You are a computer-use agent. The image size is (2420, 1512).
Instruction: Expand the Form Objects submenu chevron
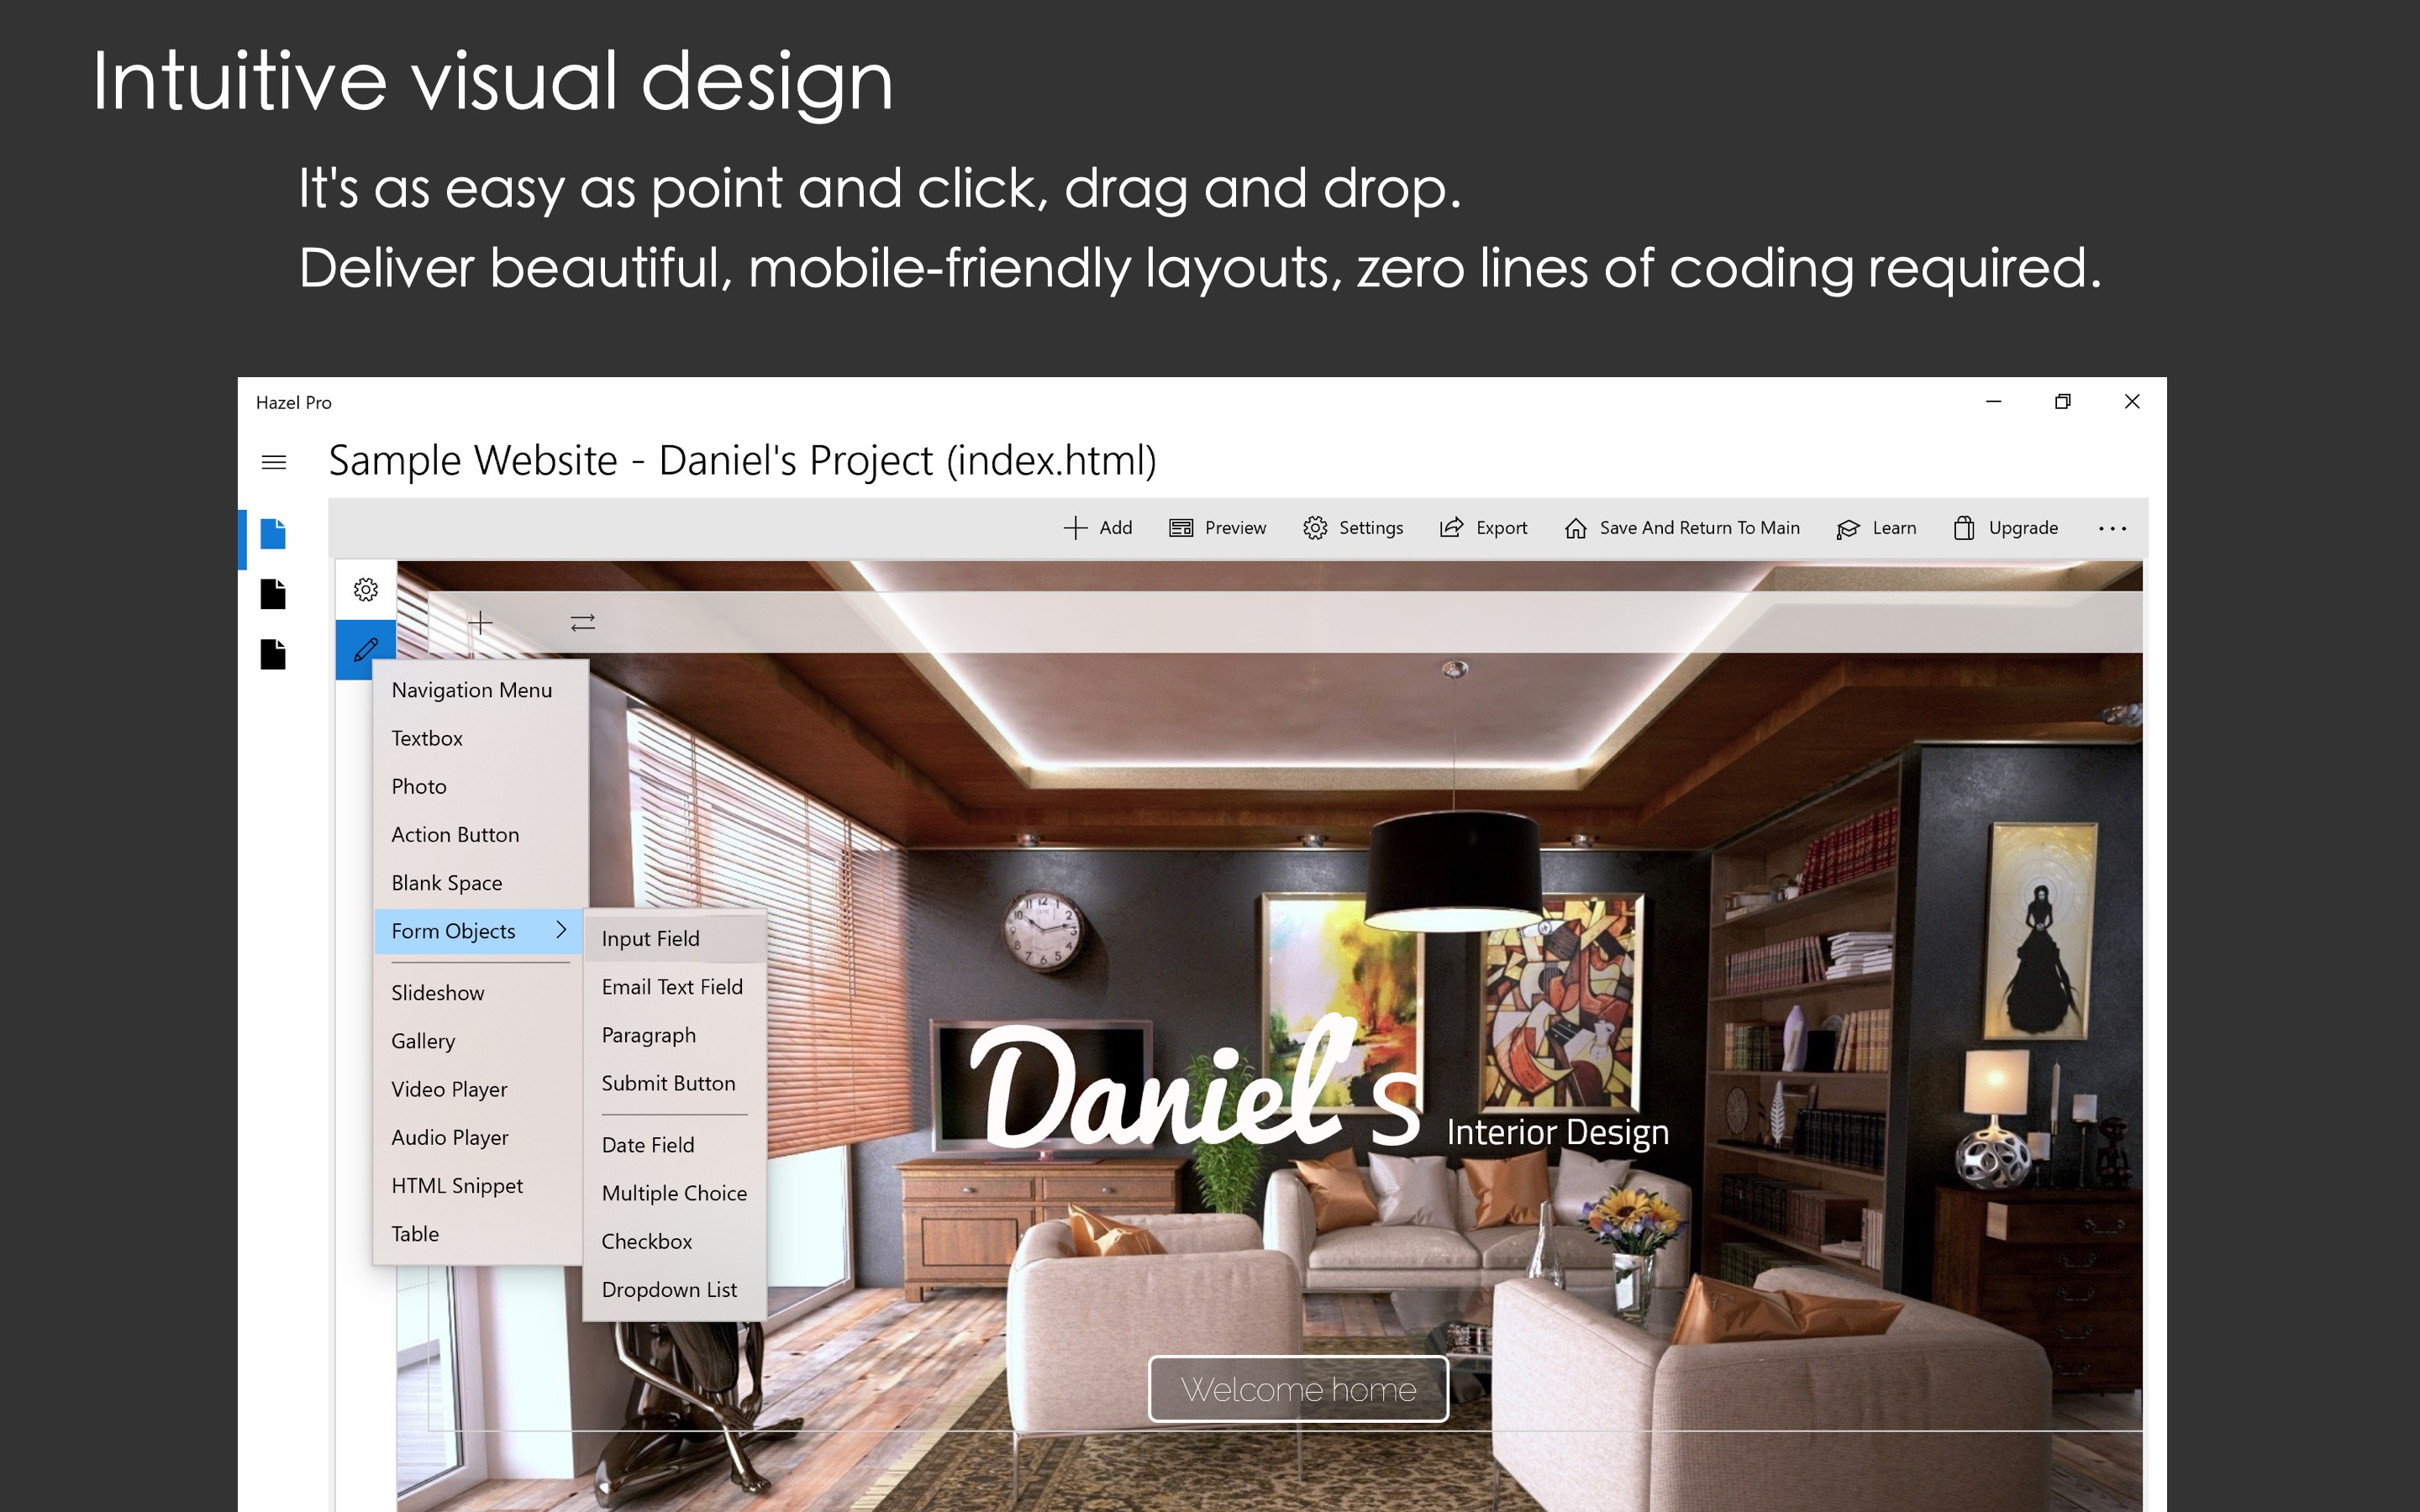561,930
